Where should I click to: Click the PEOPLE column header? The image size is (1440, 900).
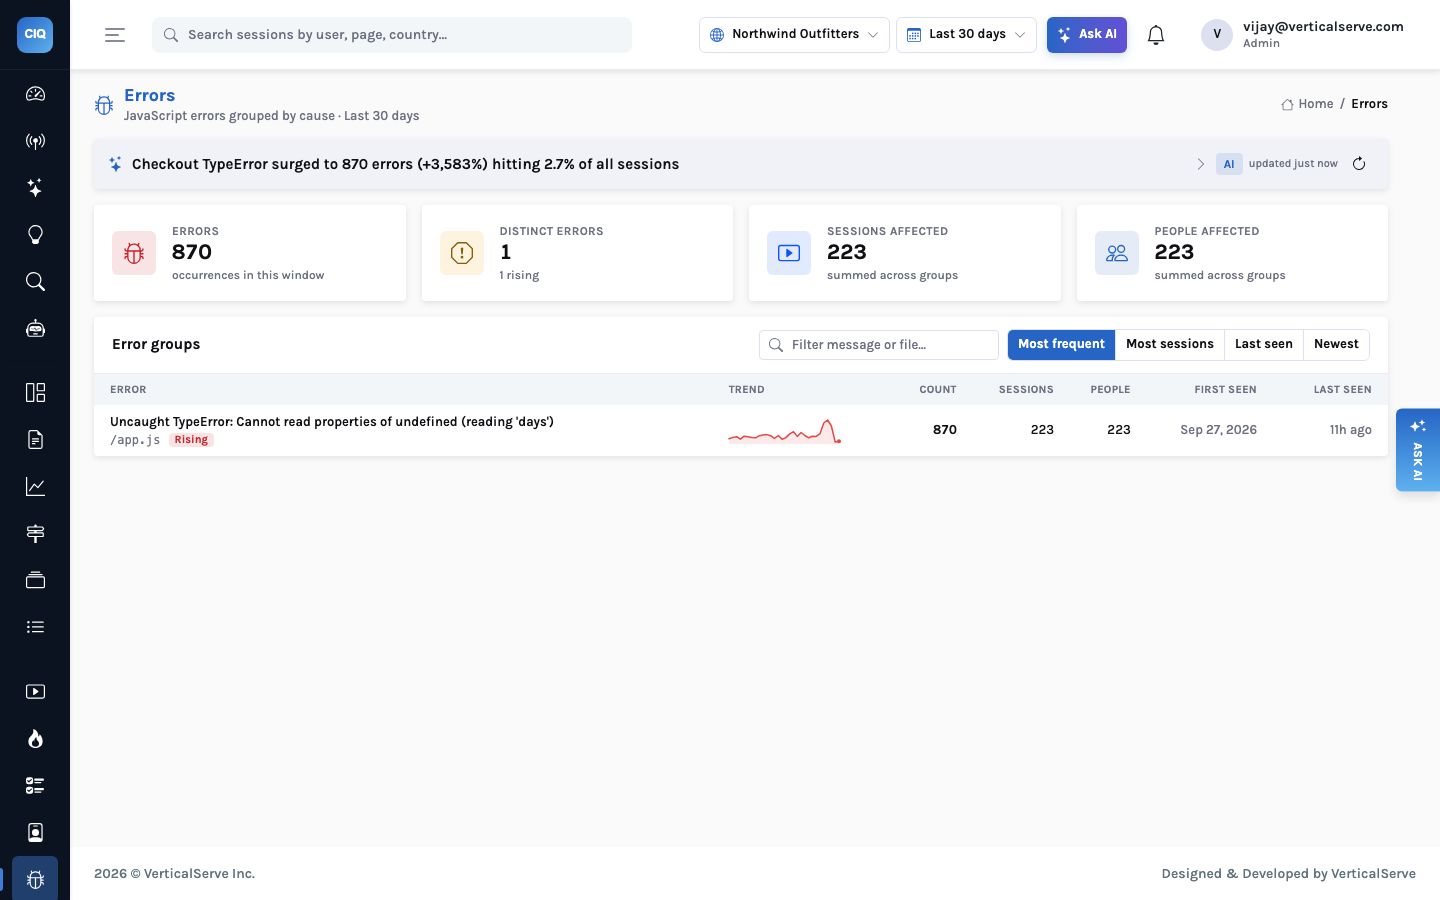1110,390
